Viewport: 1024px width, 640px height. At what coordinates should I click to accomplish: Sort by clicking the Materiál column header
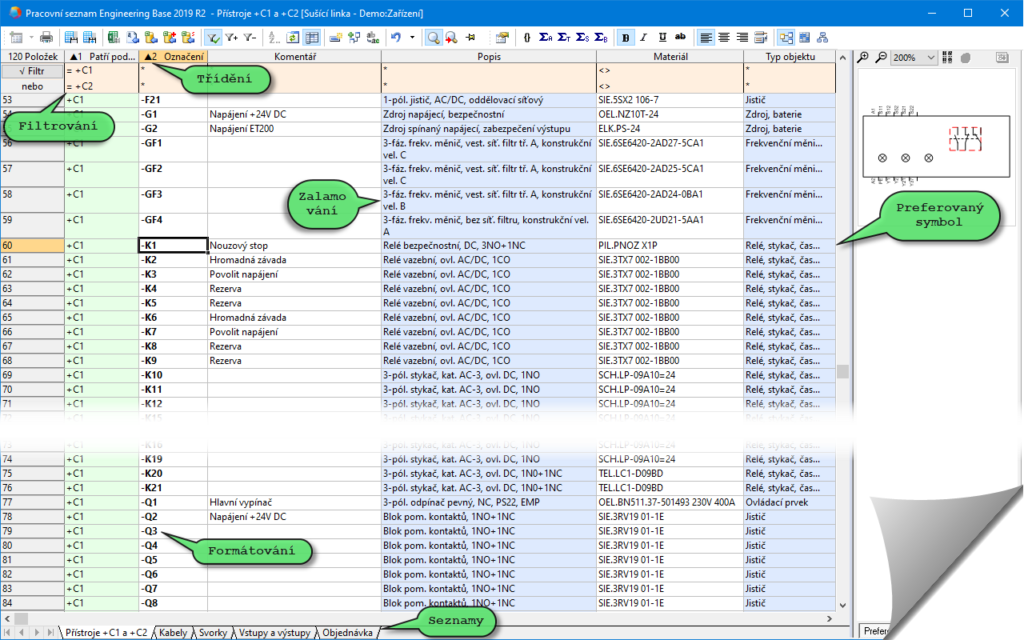pos(670,58)
